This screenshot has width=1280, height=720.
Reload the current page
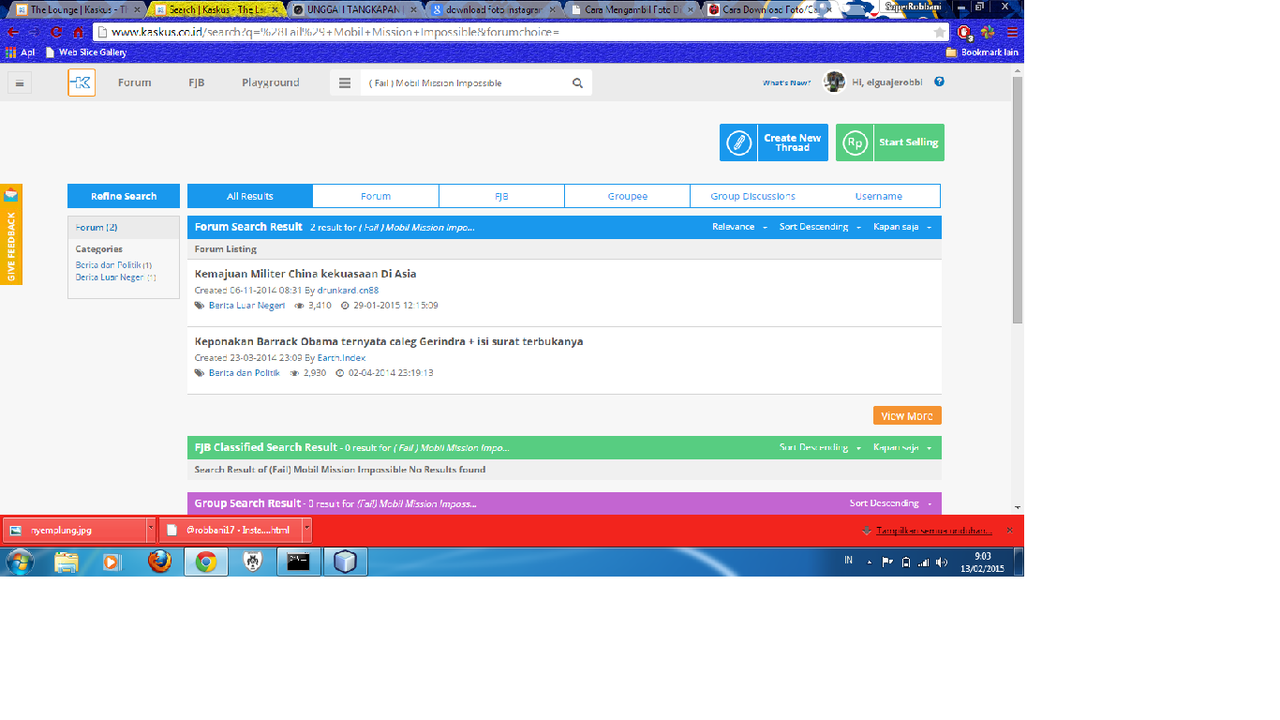tap(56, 32)
